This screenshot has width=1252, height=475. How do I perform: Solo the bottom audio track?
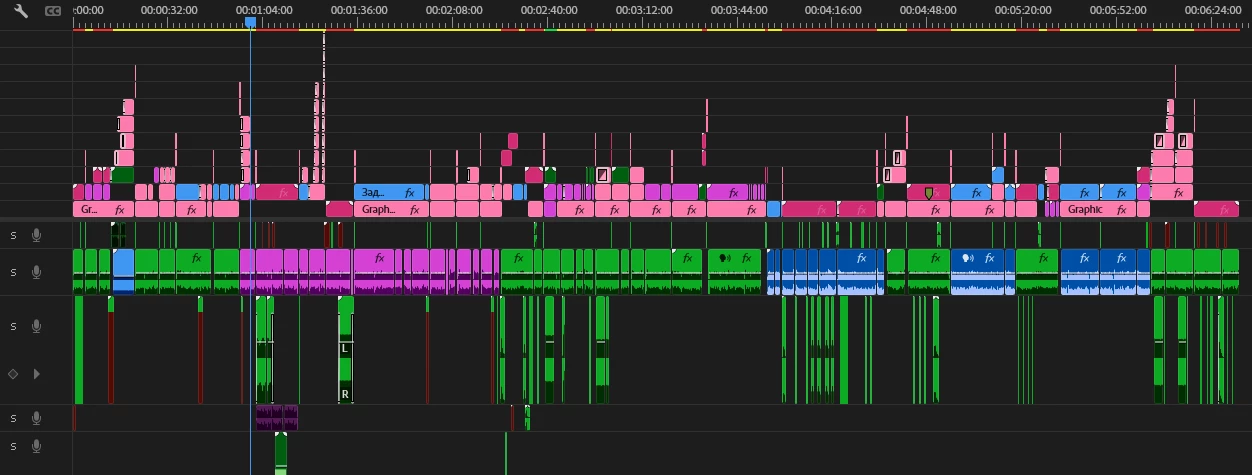[x=13, y=445]
